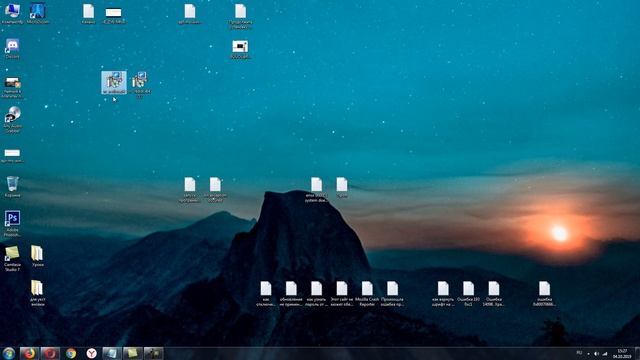Select the 'ошибка 0x80070666' file
640x360 pixels.
tap(544, 293)
